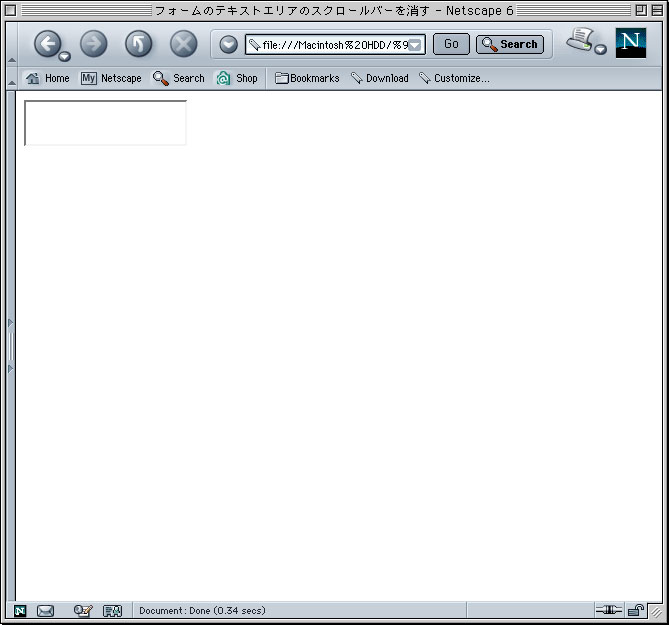Open the round dropdown button beside the URL bar
Image resolution: width=669 pixels, height=625 pixels.
pyautogui.click(x=229, y=44)
